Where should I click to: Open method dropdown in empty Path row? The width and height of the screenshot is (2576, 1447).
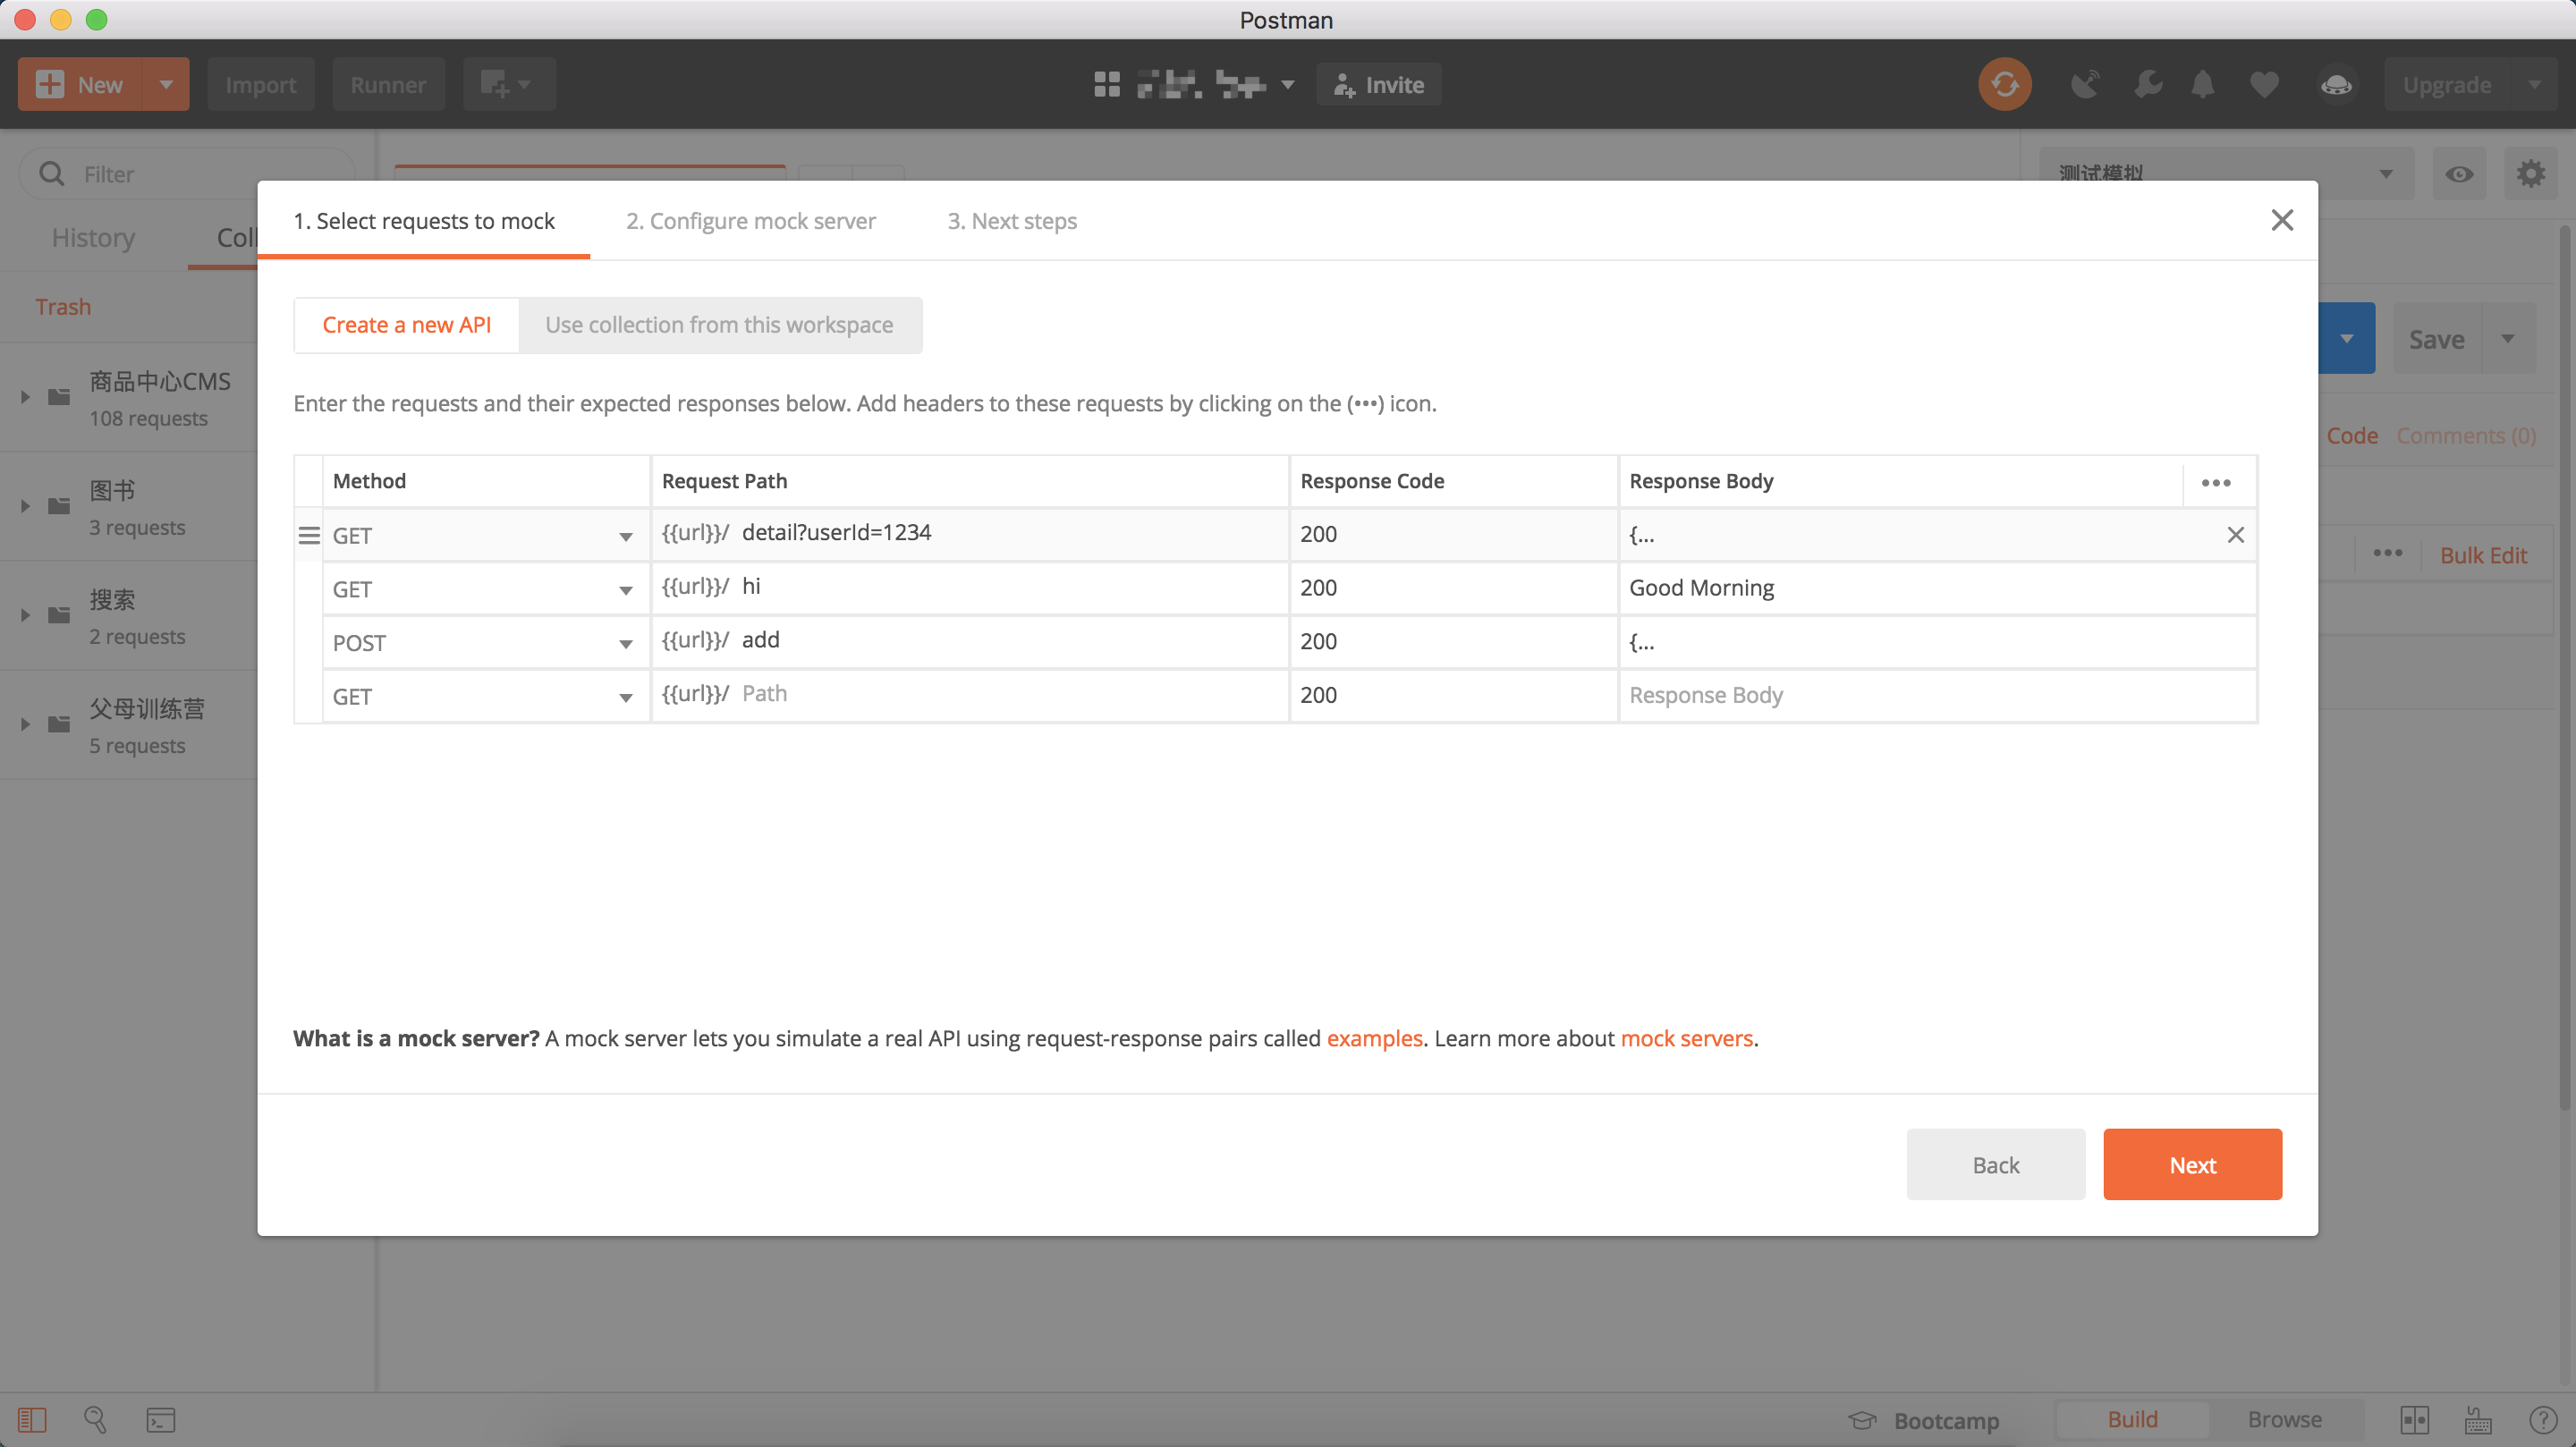(x=625, y=698)
